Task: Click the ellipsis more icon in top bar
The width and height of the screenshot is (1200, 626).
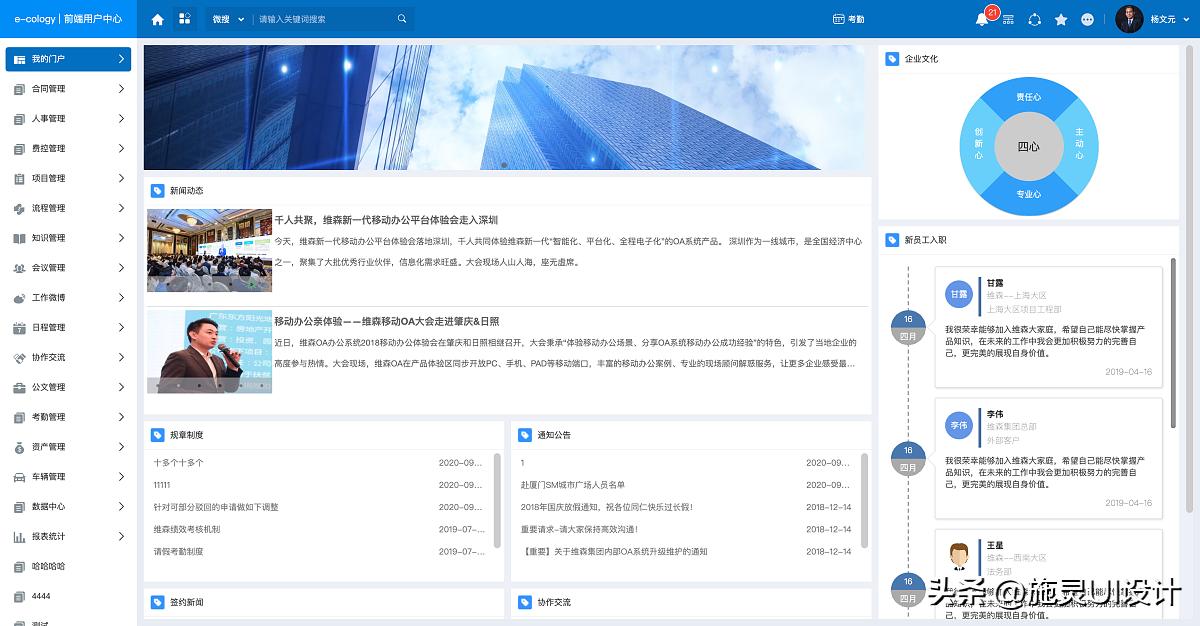Action: point(1087,19)
